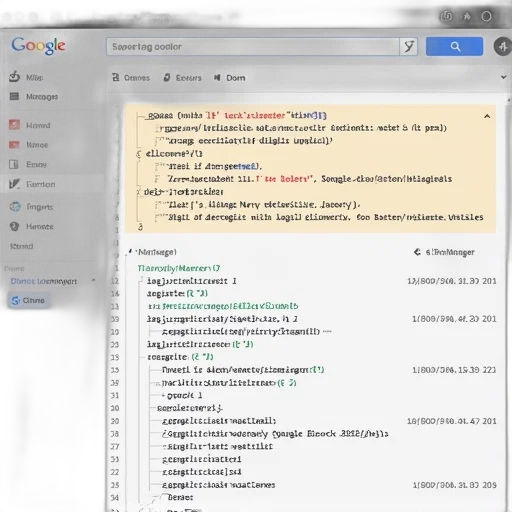Click the green heading at the top of the tree
512x512 pixels.
tap(179, 268)
